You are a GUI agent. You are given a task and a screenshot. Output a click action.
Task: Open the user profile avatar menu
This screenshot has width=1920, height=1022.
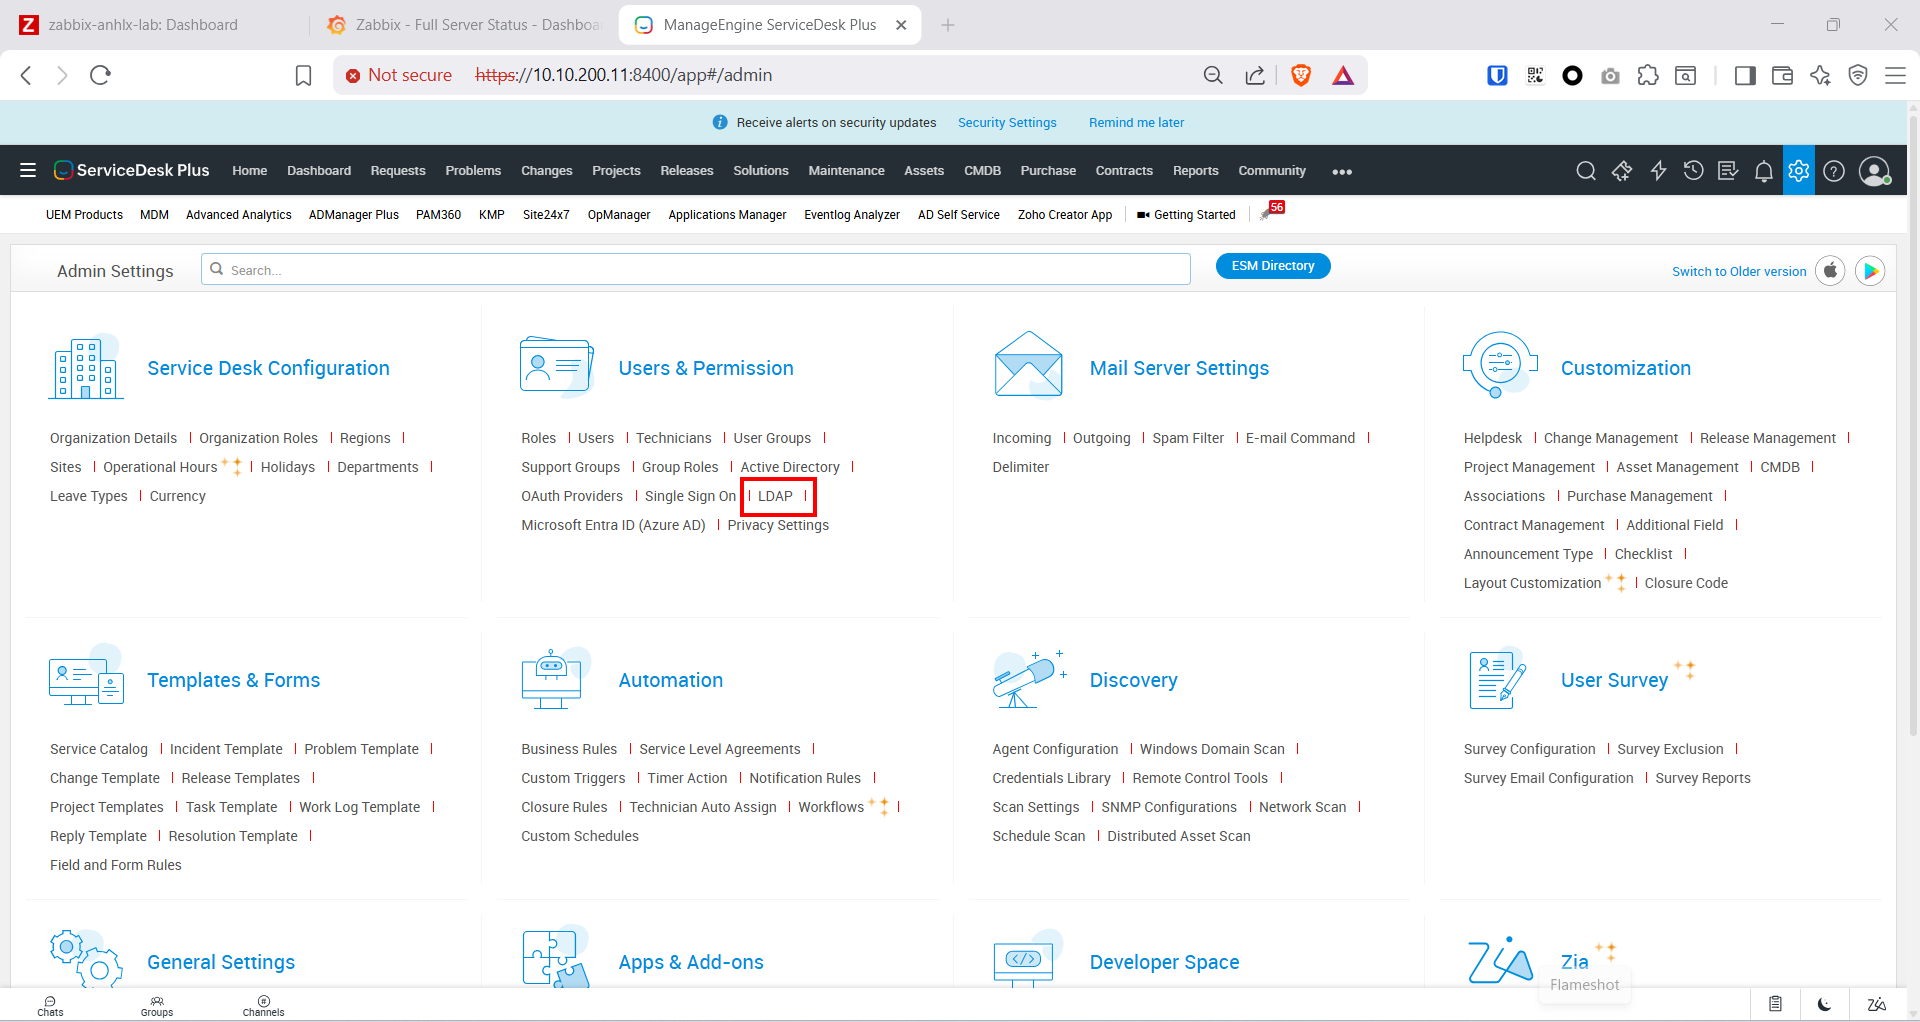pos(1873,171)
